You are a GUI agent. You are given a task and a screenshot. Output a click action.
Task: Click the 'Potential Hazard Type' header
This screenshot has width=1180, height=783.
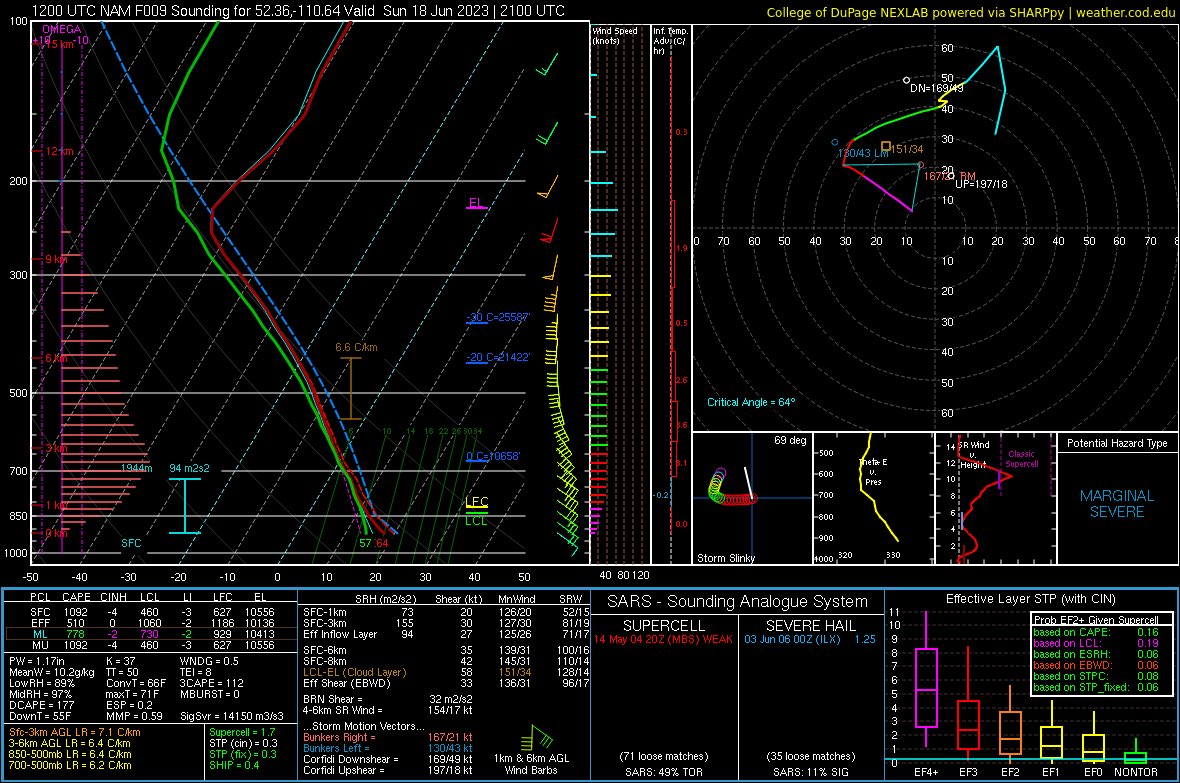(1117, 443)
